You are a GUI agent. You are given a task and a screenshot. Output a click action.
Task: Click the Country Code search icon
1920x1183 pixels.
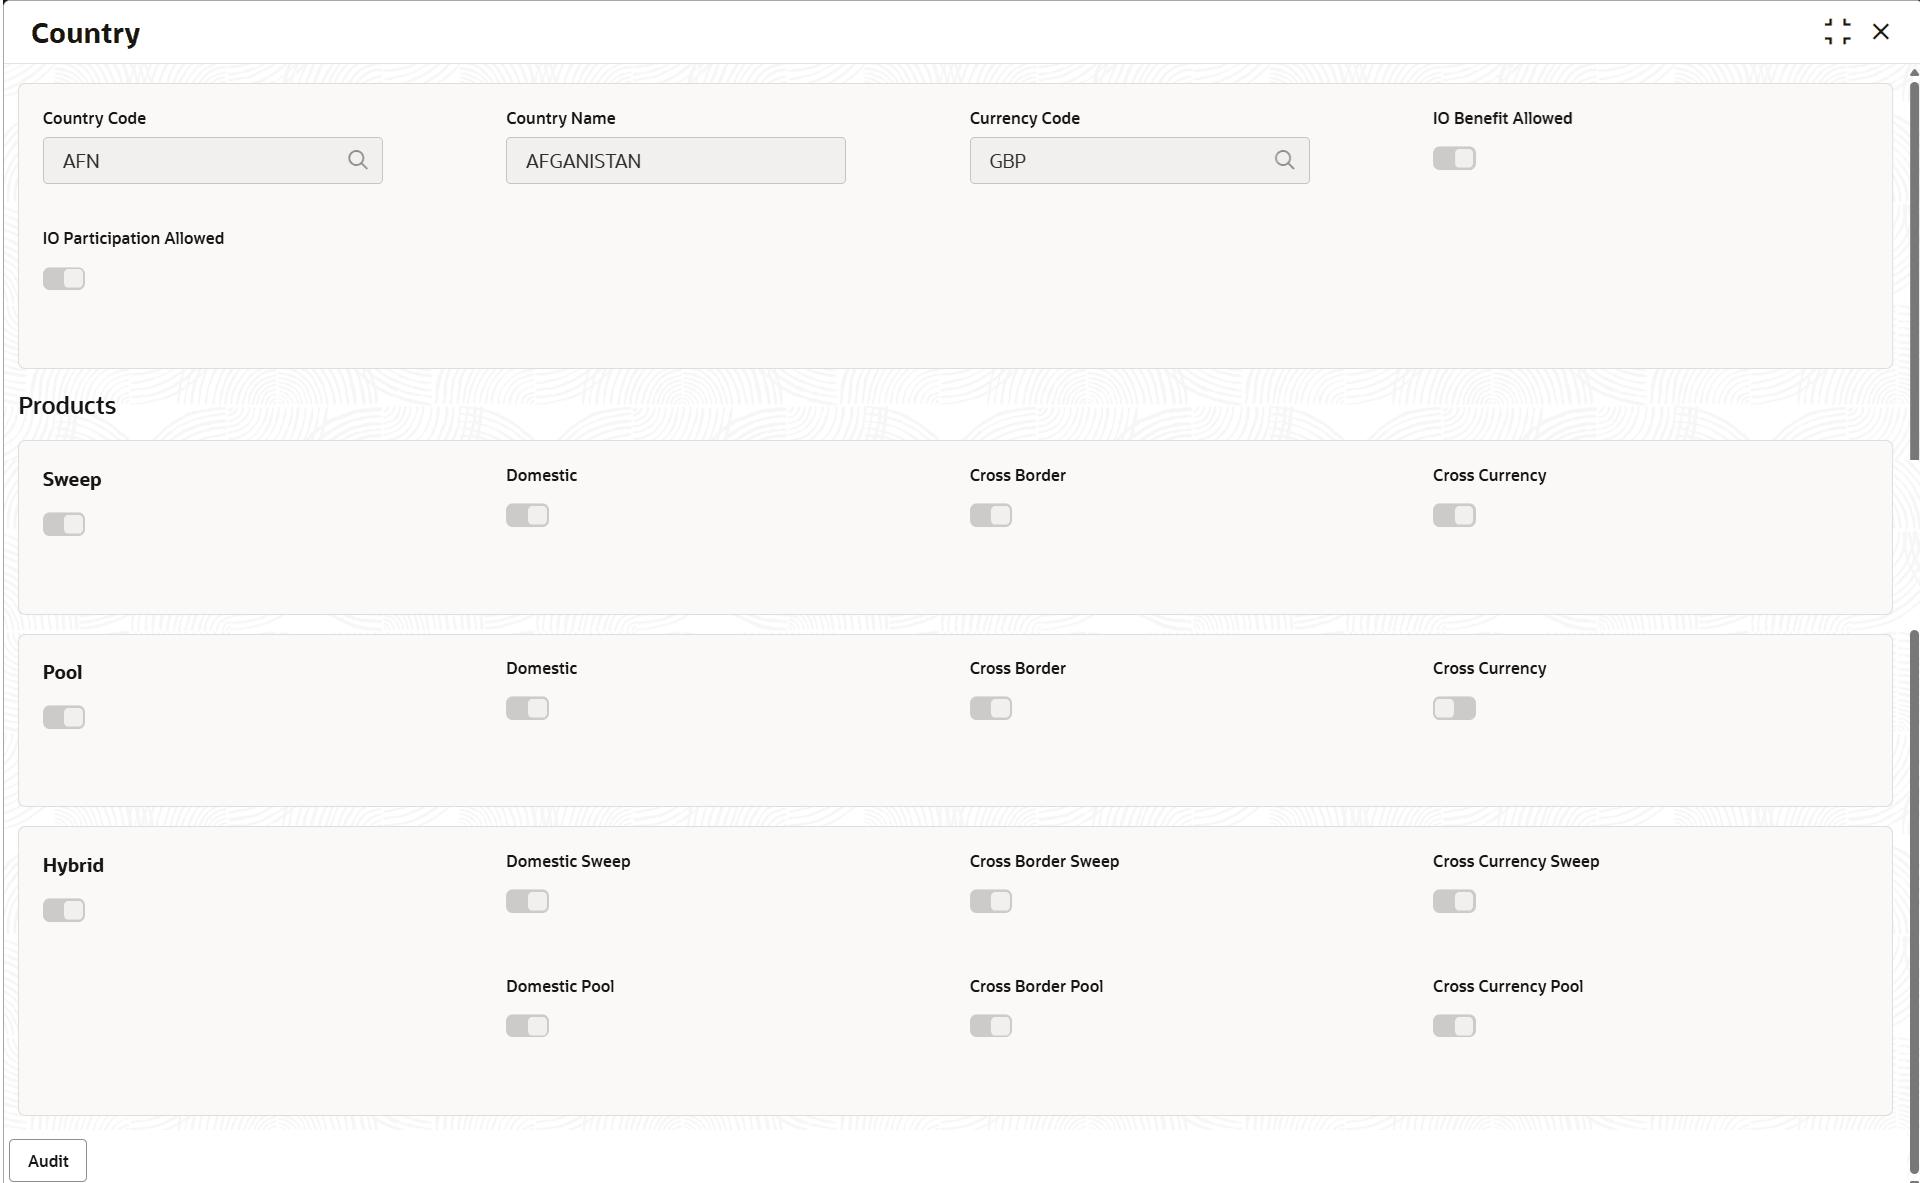tap(357, 160)
